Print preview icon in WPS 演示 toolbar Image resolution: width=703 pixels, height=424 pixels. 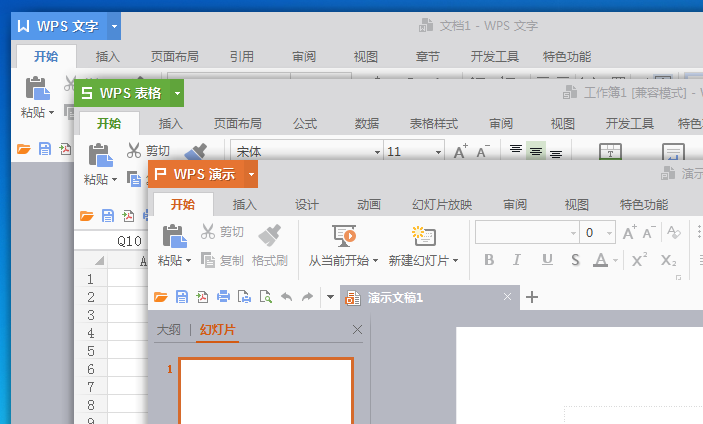coord(265,297)
